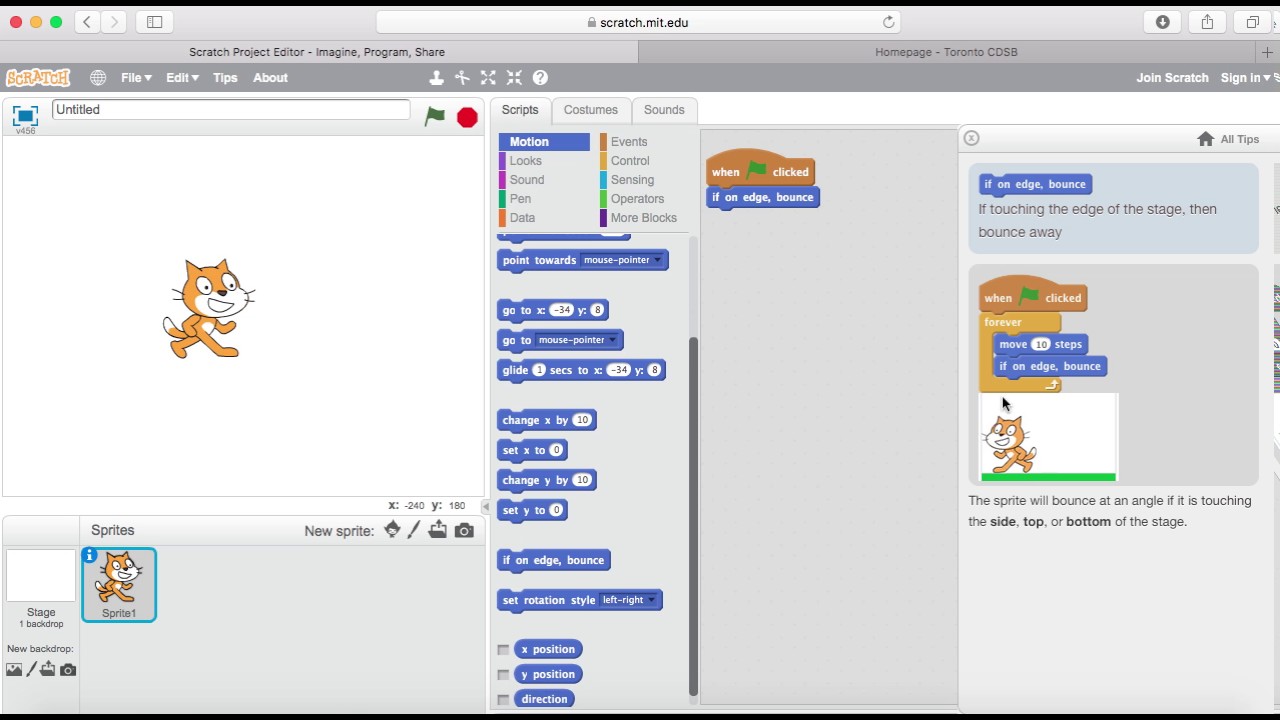Open a new Safari tab
The width and height of the screenshot is (1280, 720).
[x=1267, y=52]
